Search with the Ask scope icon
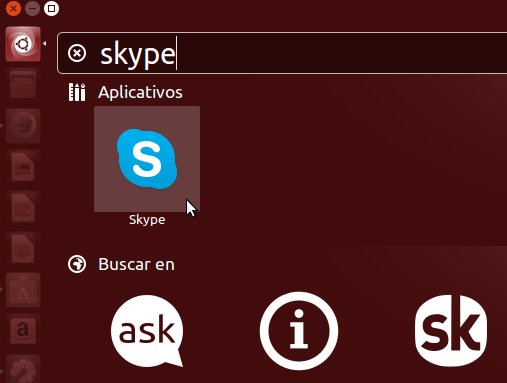 click(147, 331)
